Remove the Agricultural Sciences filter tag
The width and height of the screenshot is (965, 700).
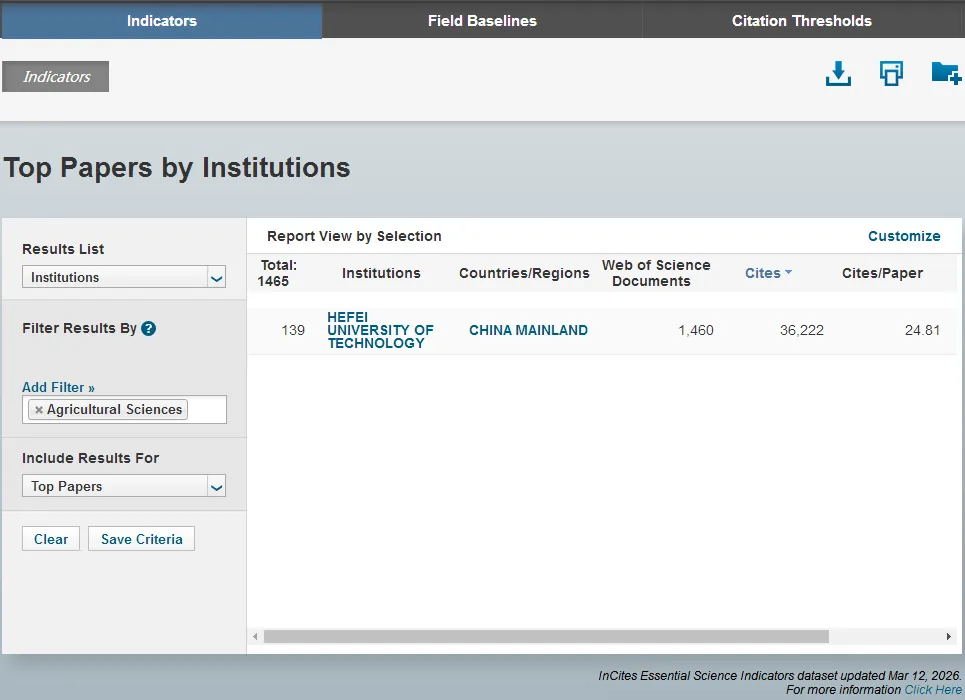[x=39, y=409]
